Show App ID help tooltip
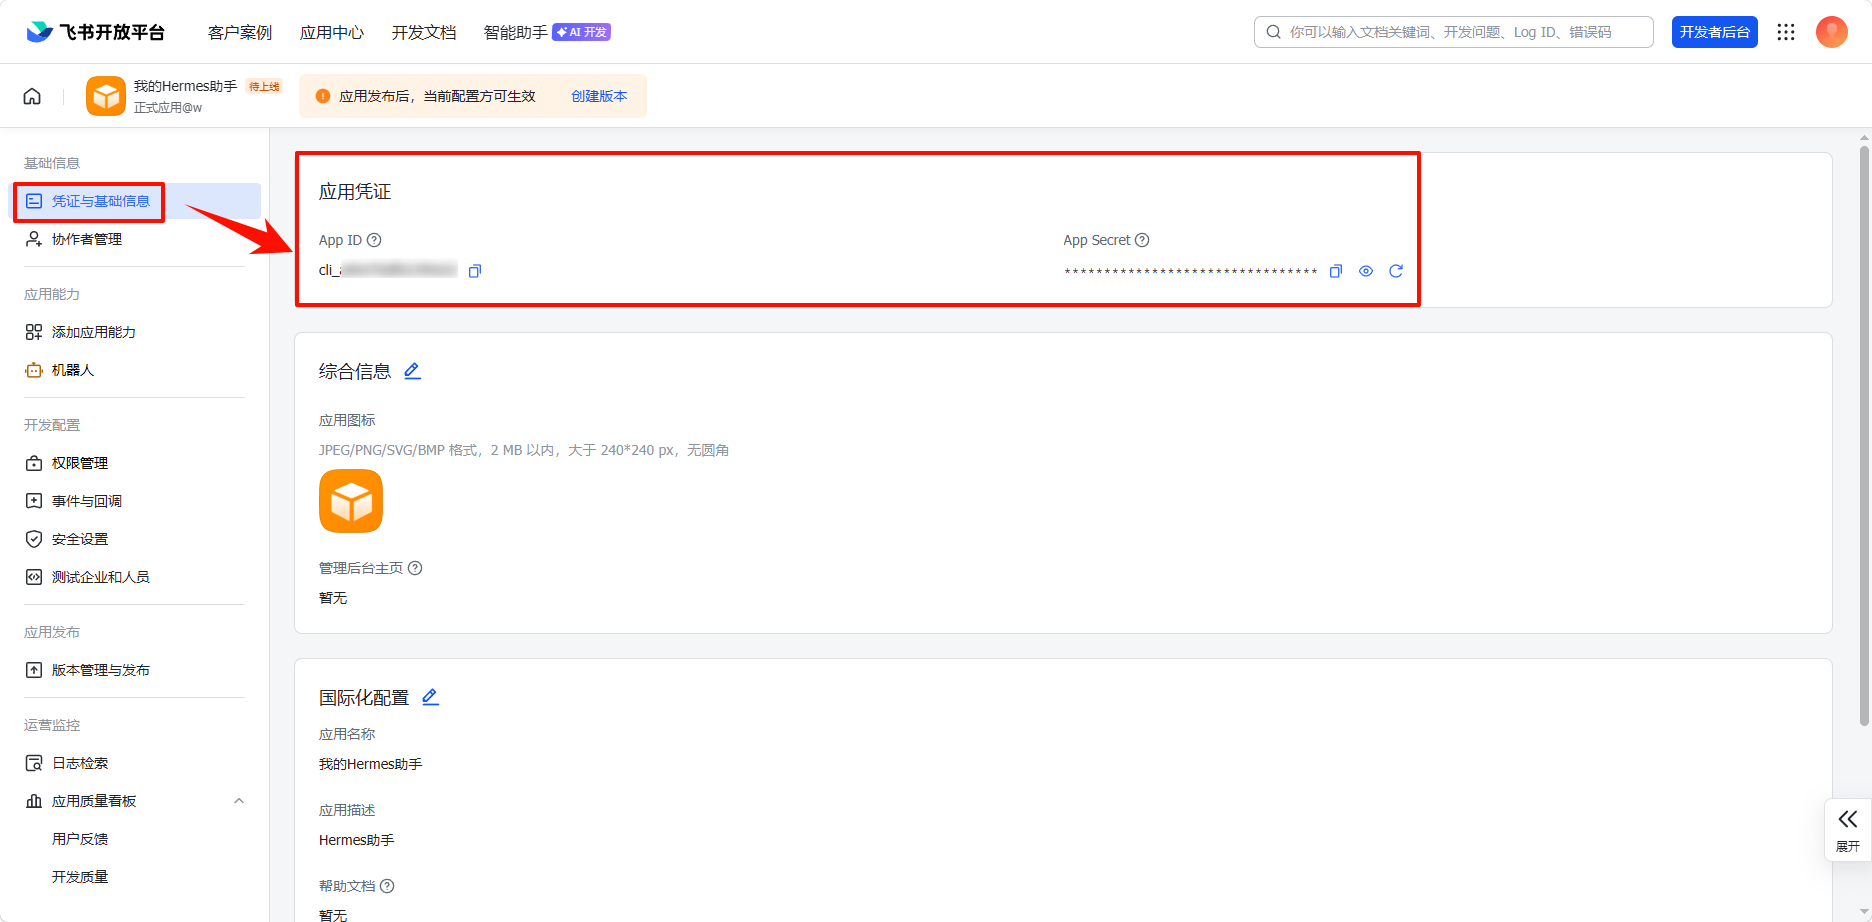The image size is (1872, 922). 374,240
